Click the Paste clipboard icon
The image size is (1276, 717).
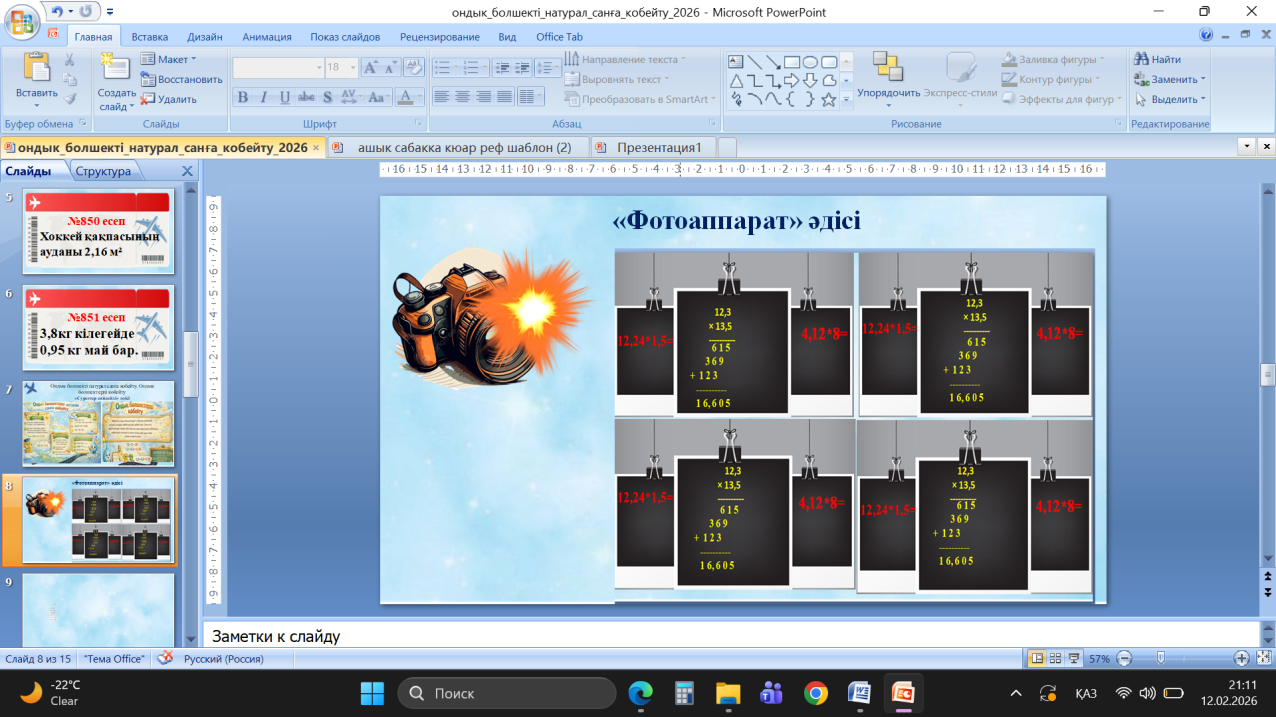(x=37, y=68)
